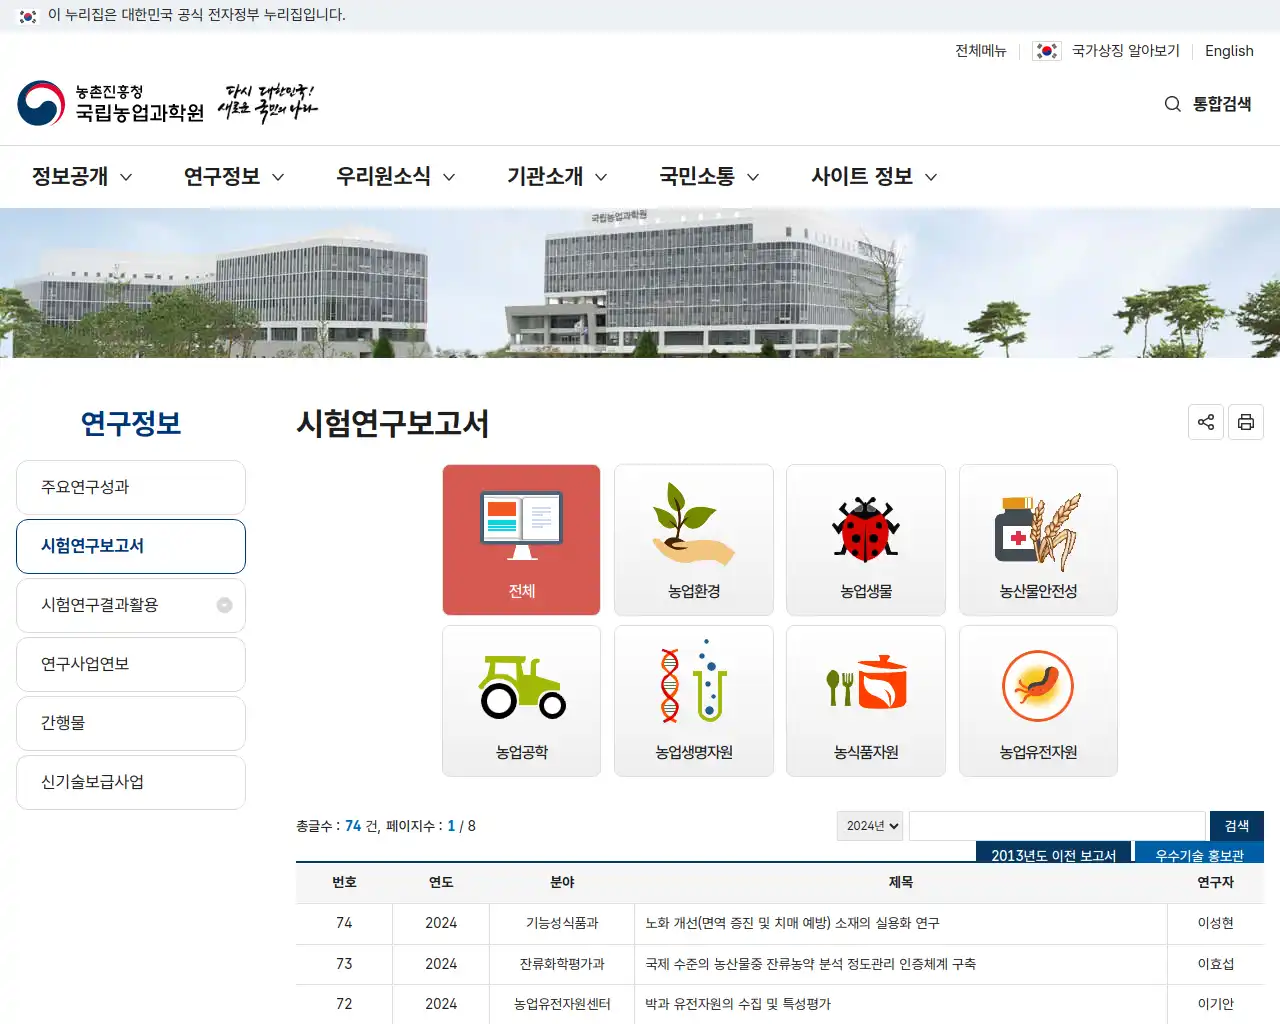The image size is (1280, 1024).
Task: Open report 노화 개선 소재의 실용화 연구
Action: [792, 923]
